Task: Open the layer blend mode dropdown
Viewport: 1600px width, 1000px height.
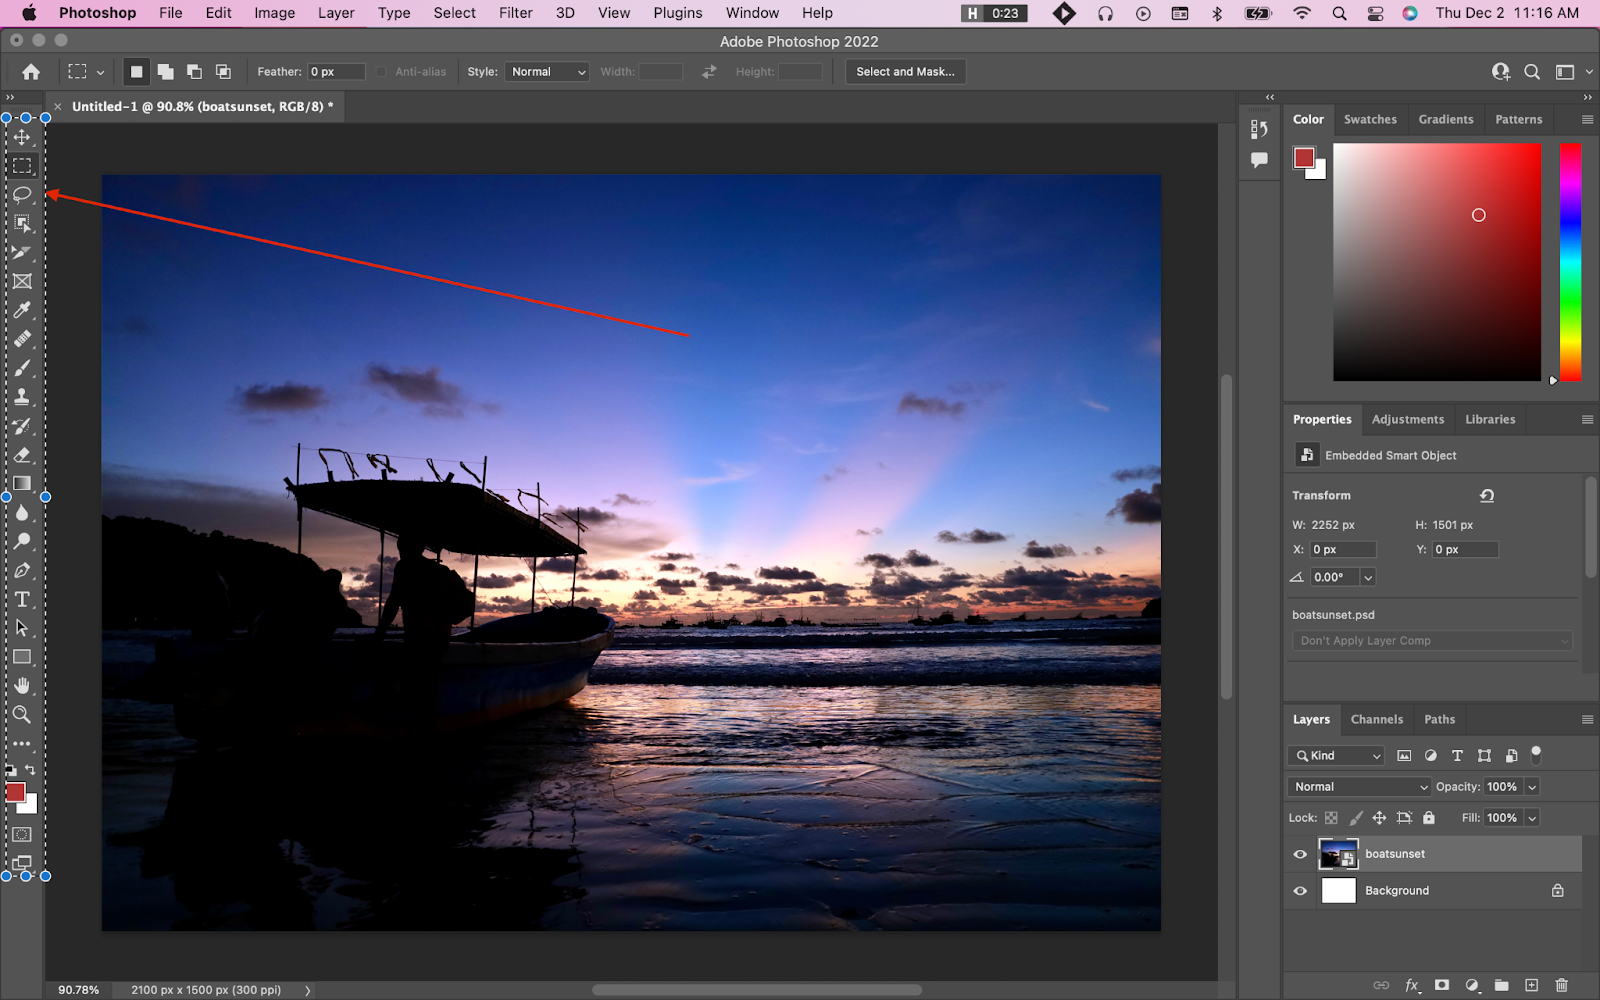Action: (x=1360, y=787)
